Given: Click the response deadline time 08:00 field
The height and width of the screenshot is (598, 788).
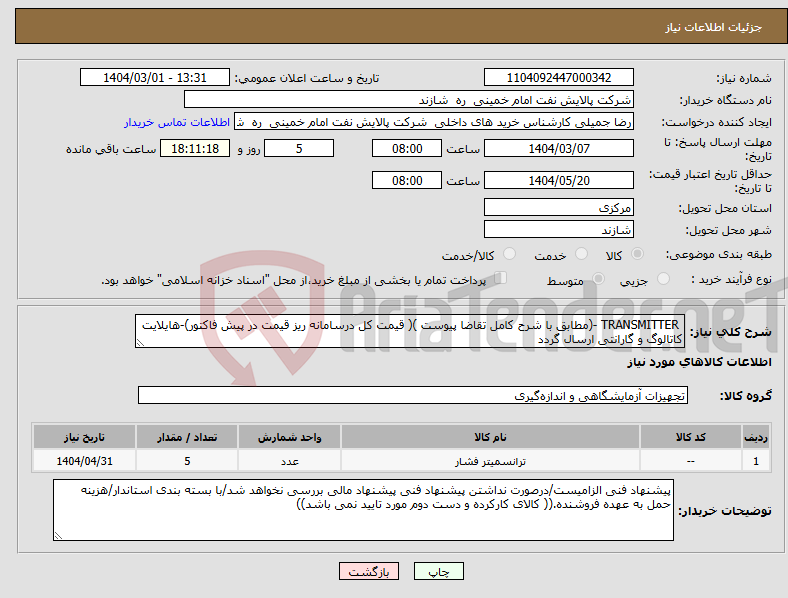Looking at the screenshot, I should (407, 149).
